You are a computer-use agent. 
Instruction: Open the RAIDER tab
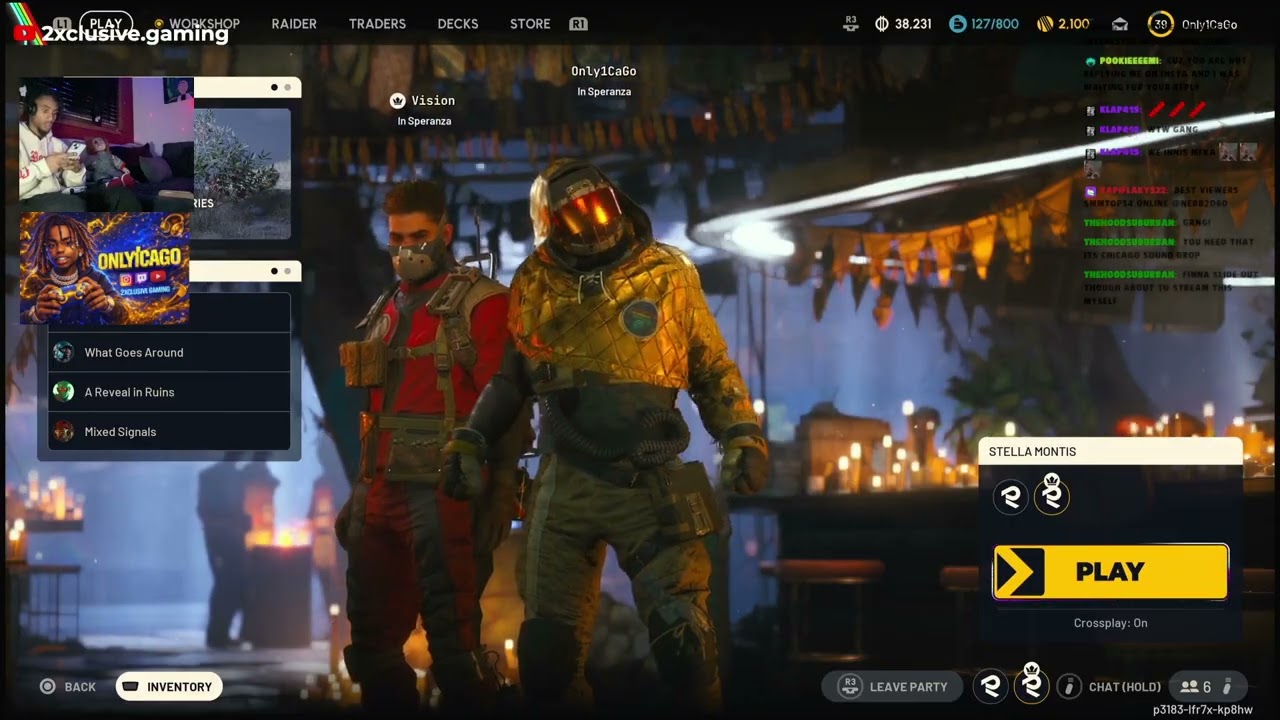pyautogui.click(x=294, y=23)
